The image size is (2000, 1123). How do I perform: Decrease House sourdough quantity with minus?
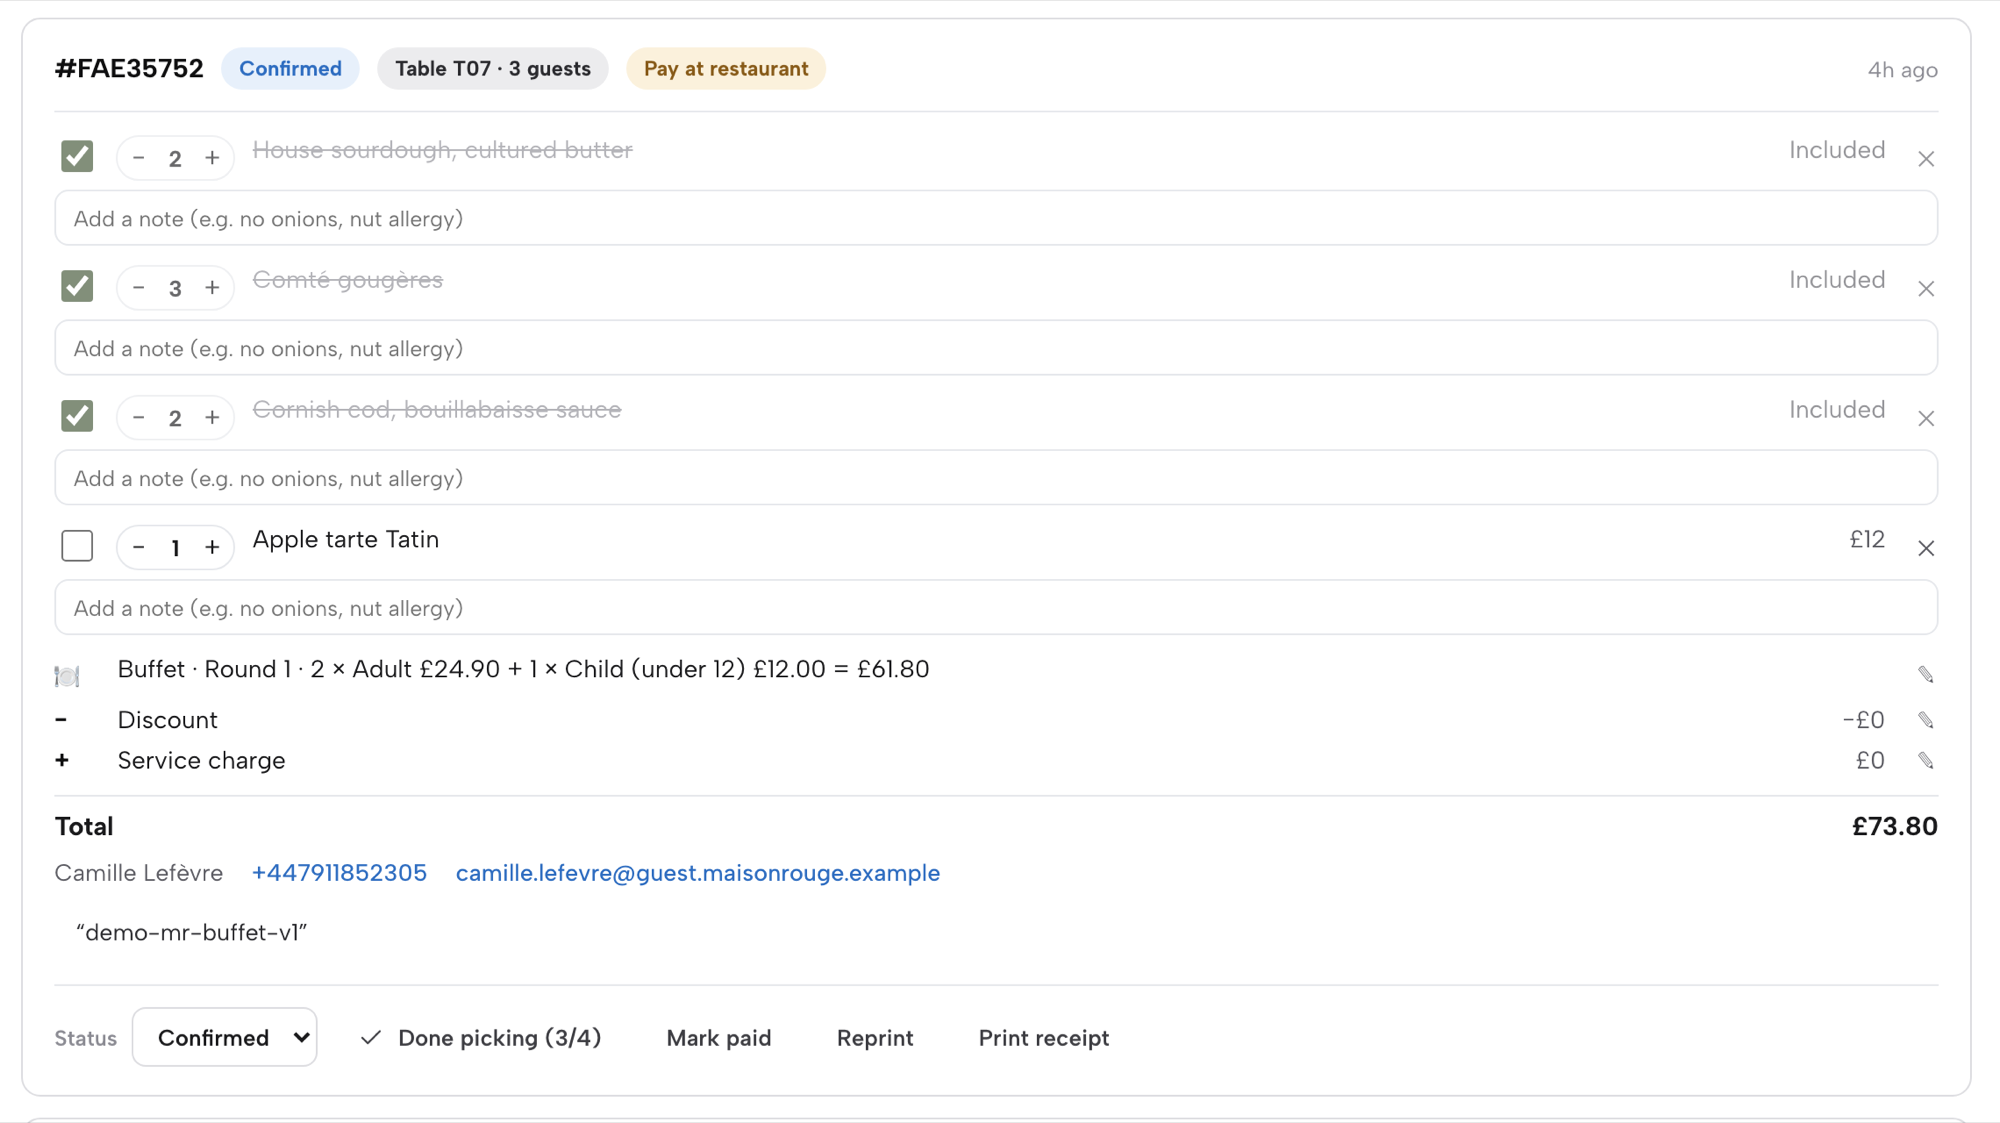[x=139, y=158]
